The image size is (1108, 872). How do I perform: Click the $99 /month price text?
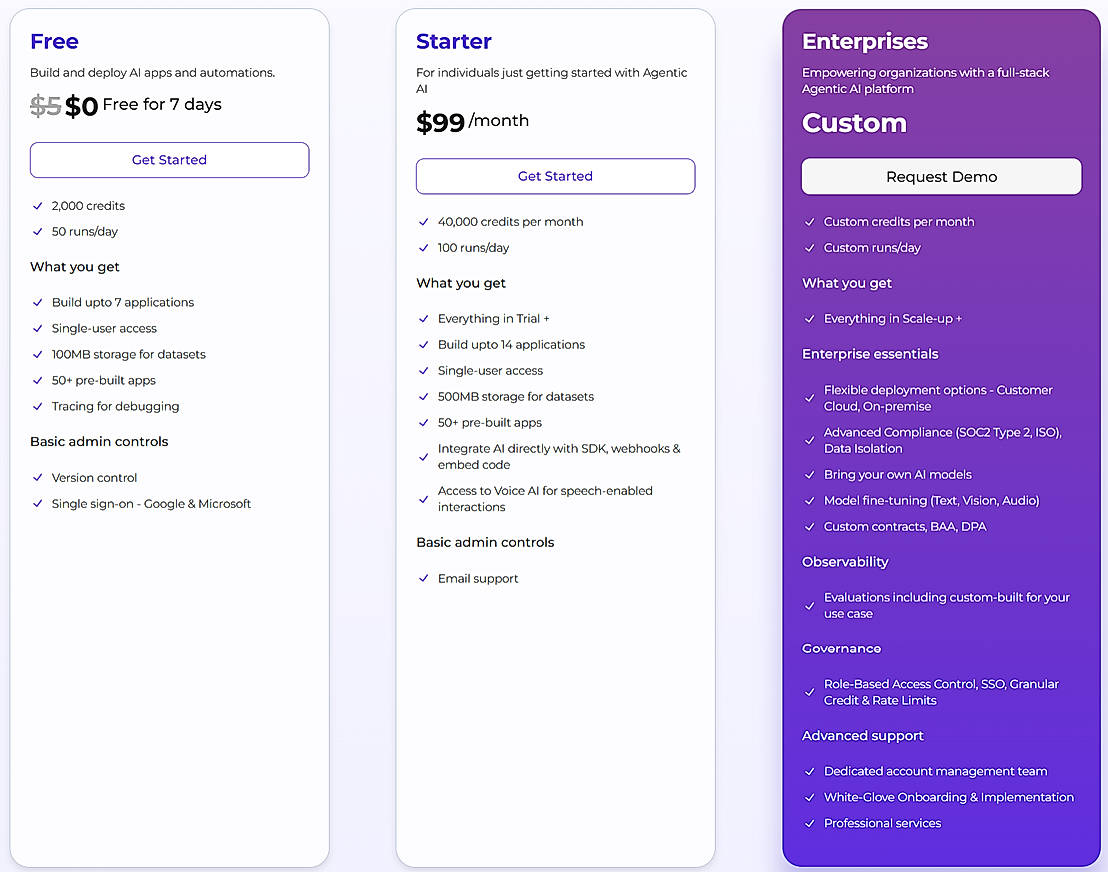[x=472, y=122]
